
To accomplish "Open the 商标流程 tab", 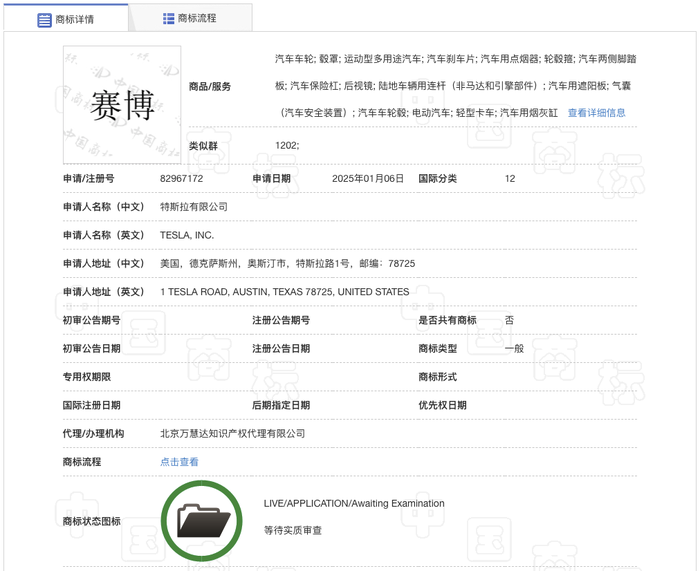I will 190,18.
